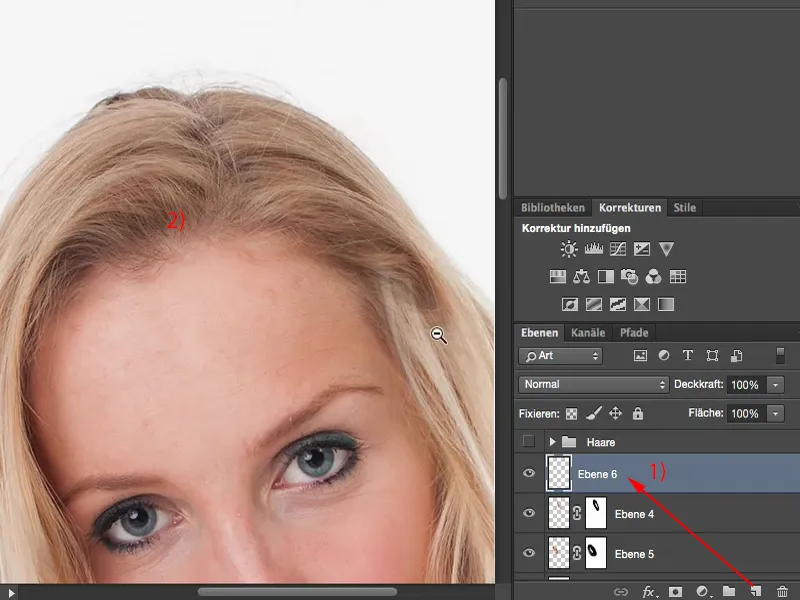Add a Photo Filter adjustment
The width and height of the screenshot is (800, 600).
click(x=630, y=277)
